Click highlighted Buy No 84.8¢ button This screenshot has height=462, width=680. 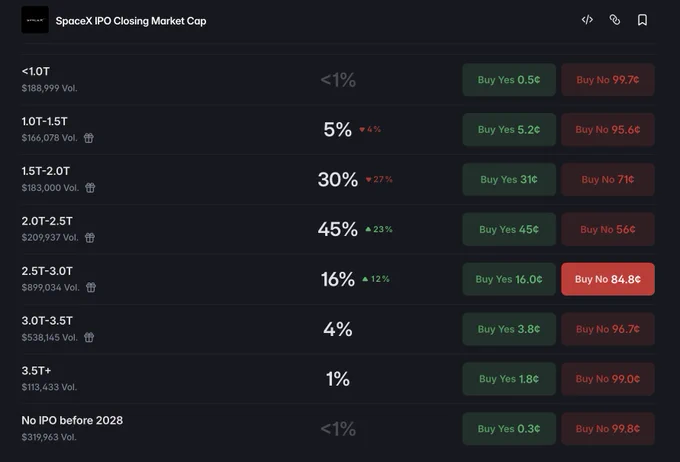click(608, 279)
